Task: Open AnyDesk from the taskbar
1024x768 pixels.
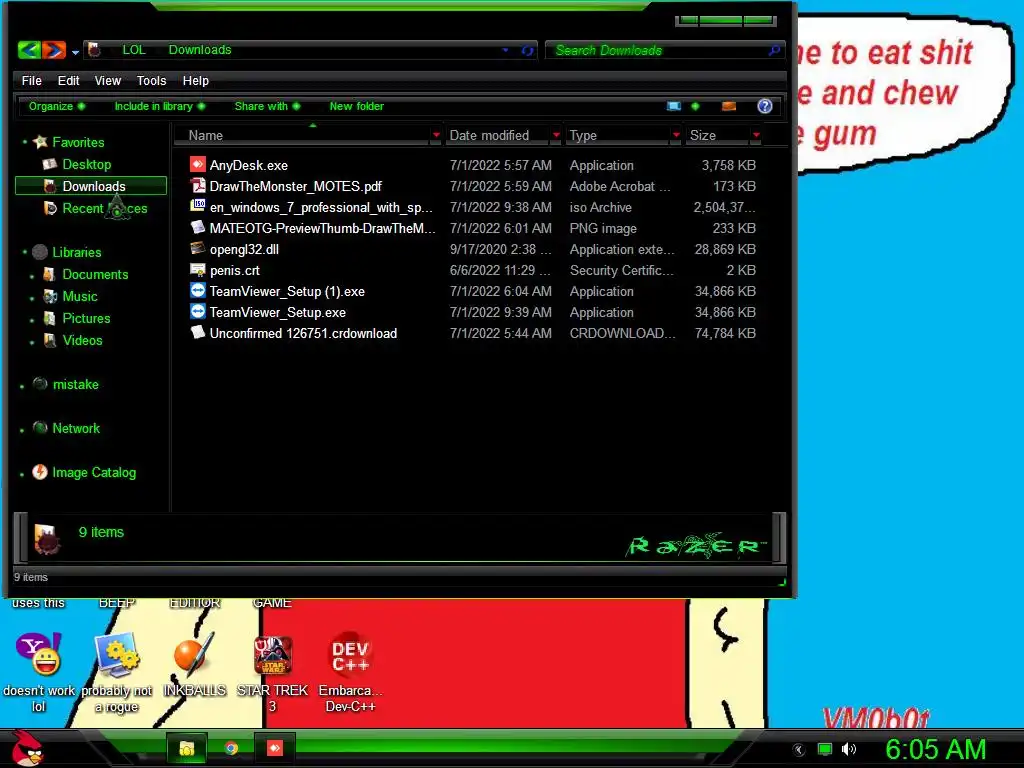Action: (x=275, y=748)
